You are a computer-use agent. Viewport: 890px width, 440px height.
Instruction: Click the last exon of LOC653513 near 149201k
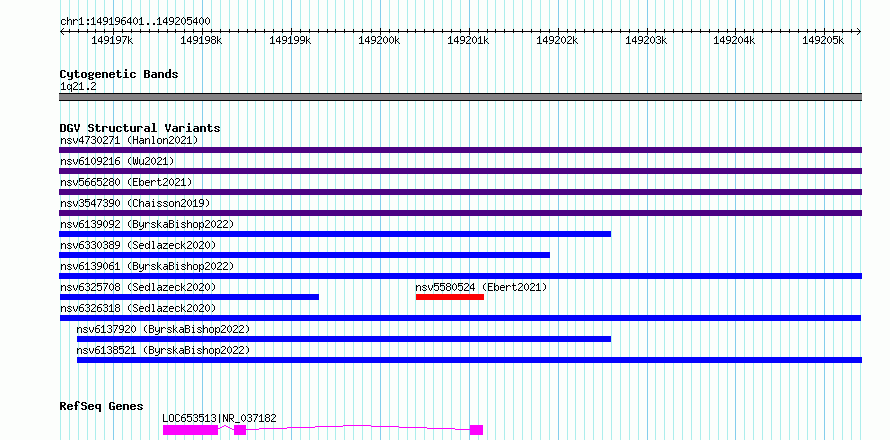pyautogui.click(x=476, y=430)
